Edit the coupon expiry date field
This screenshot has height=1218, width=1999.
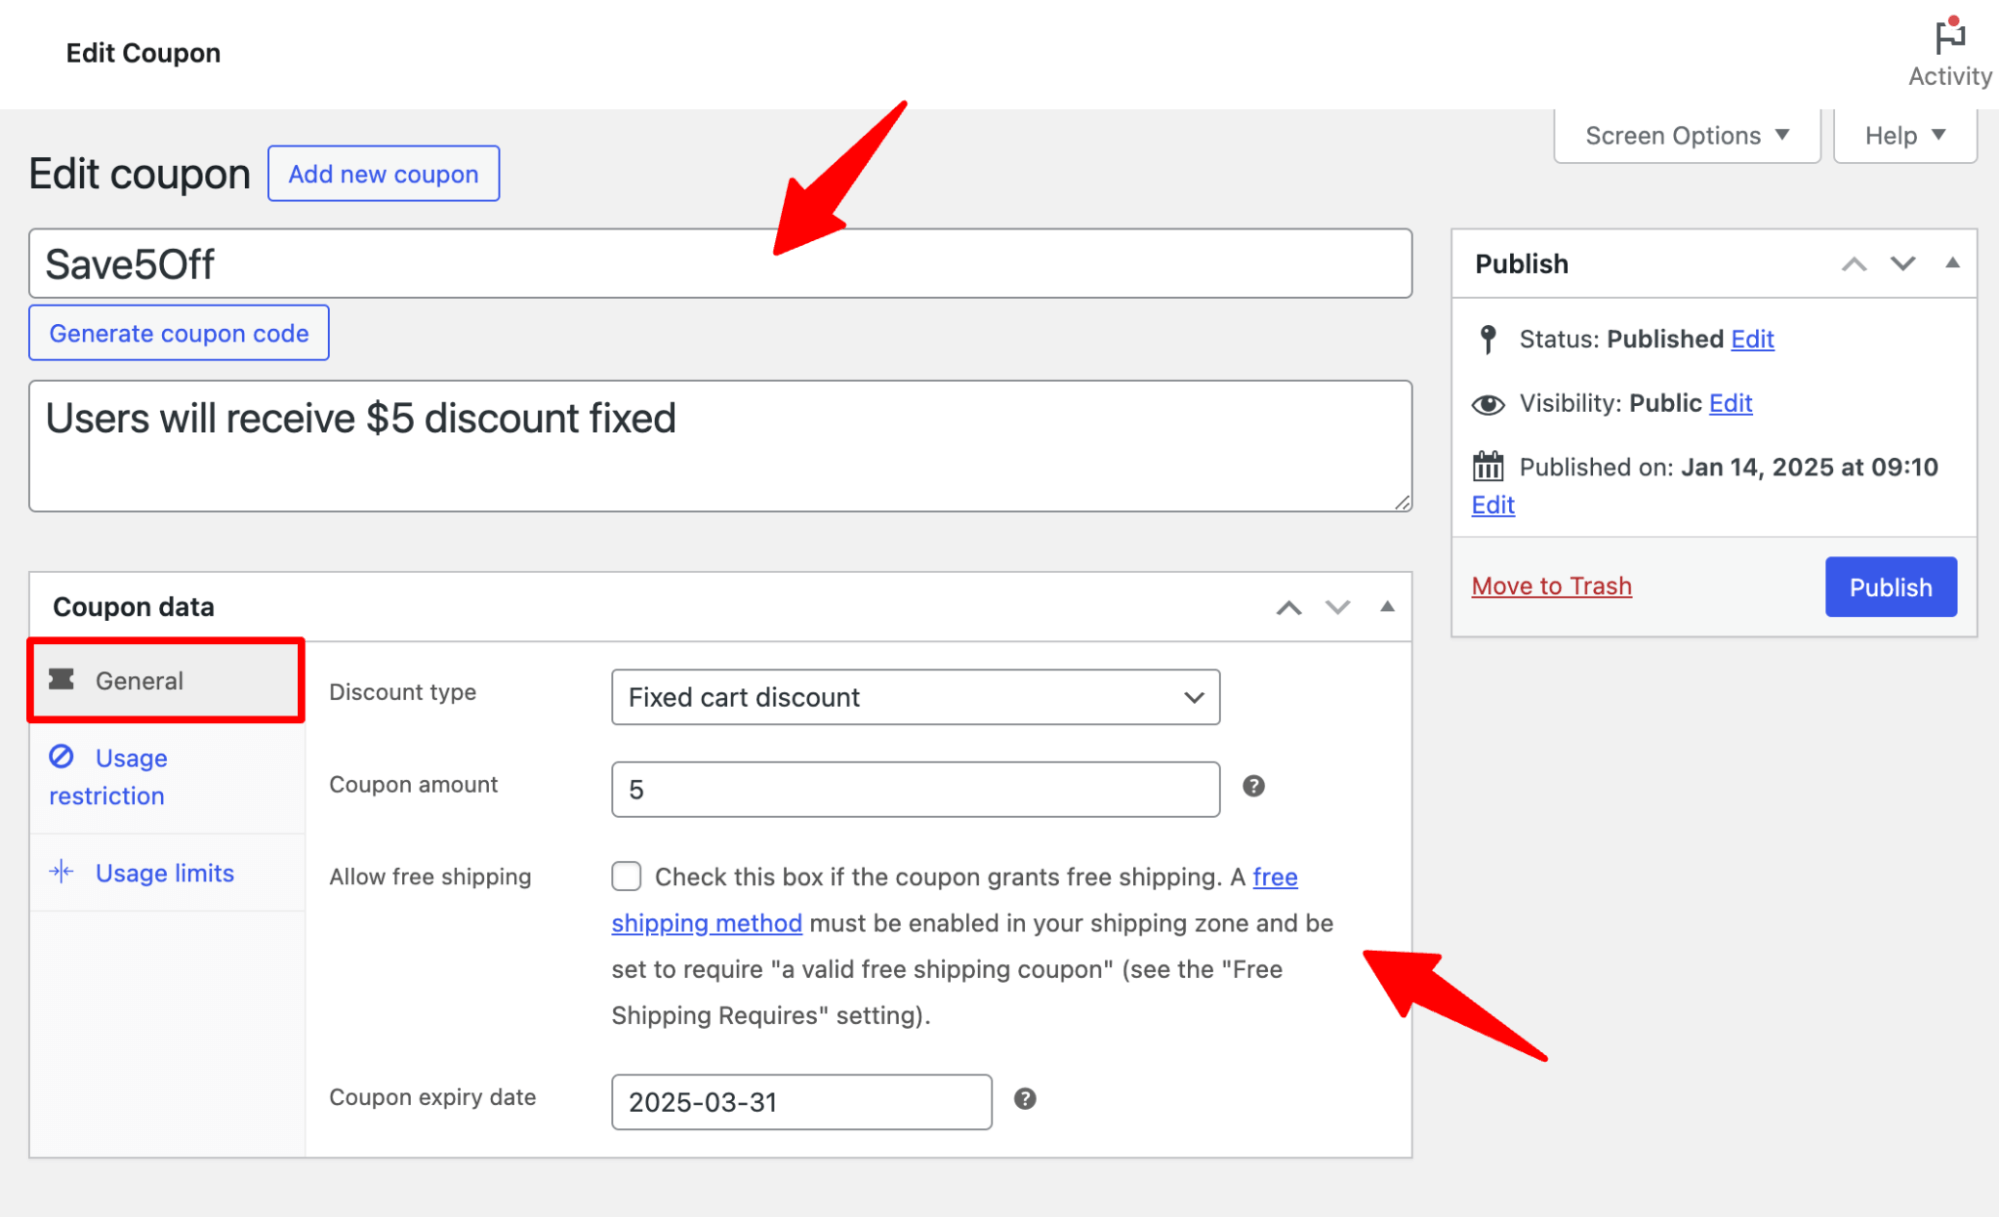(800, 1099)
